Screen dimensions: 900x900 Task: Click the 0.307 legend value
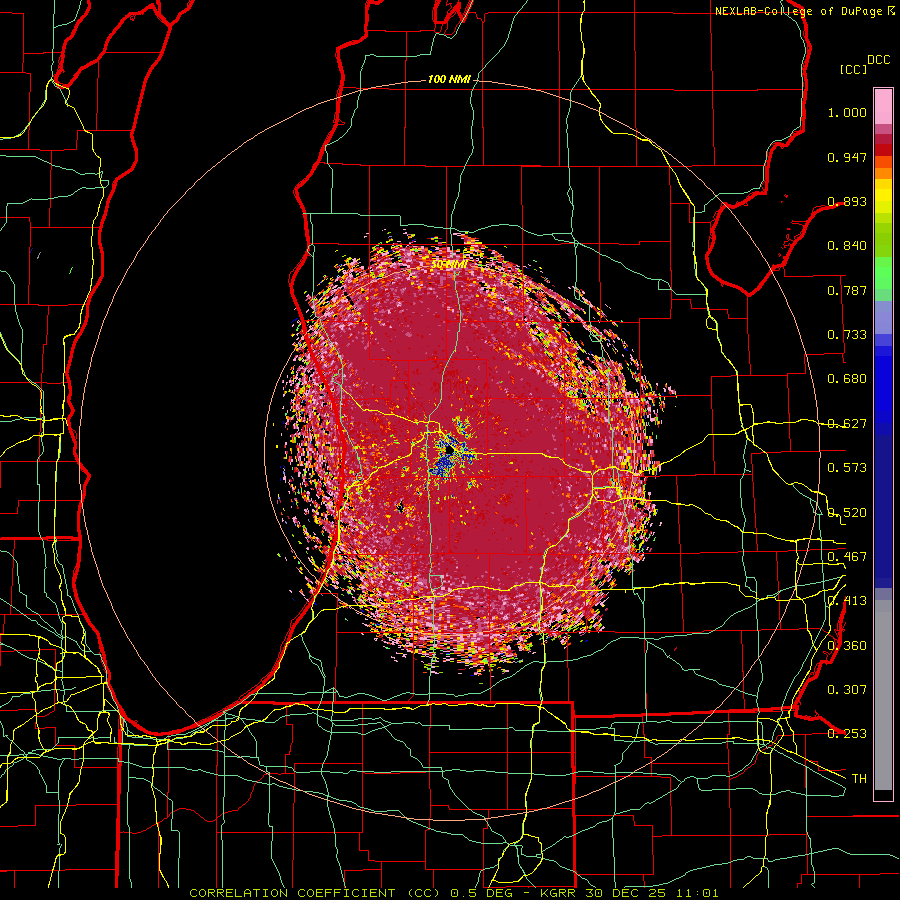coord(847,690)
